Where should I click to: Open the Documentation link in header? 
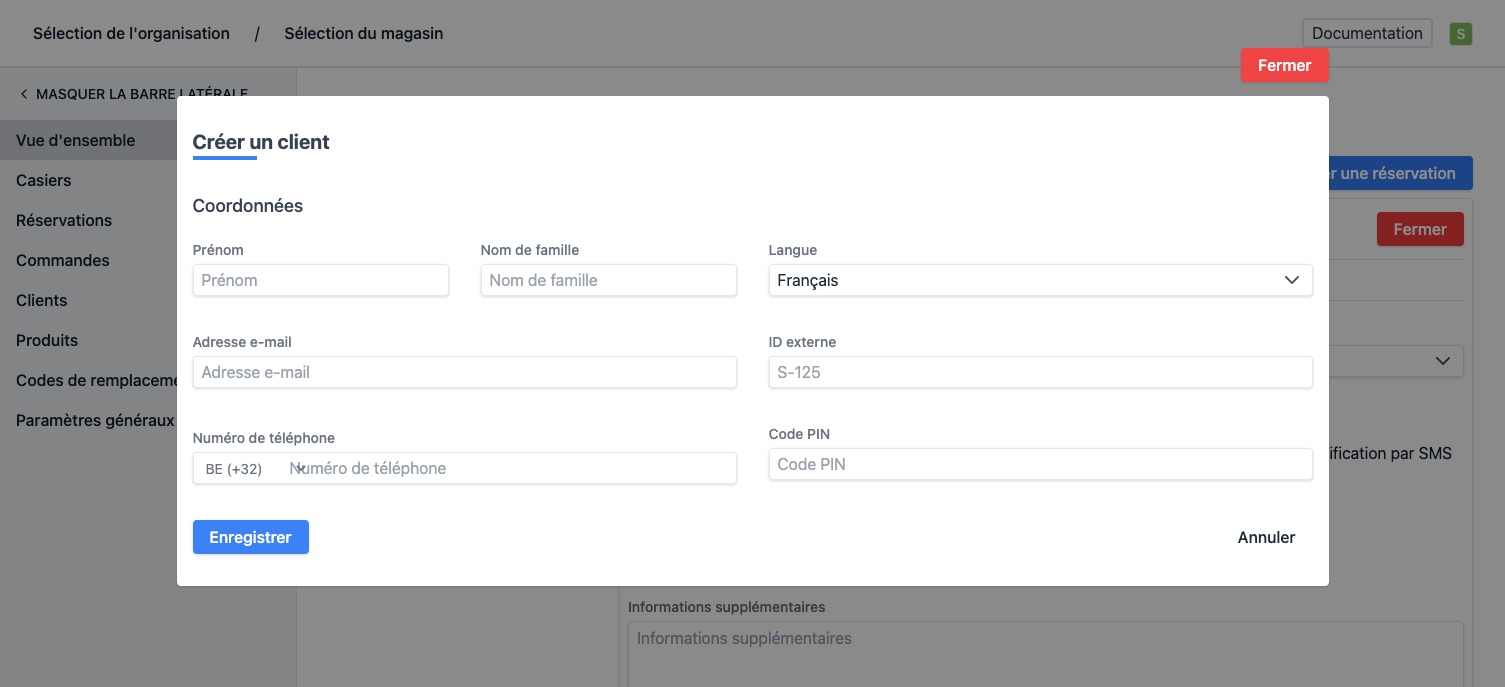point(1366,34)
